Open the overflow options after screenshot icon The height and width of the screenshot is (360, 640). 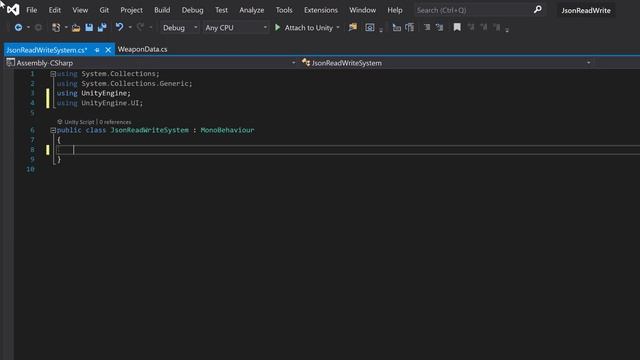(381, 29)
